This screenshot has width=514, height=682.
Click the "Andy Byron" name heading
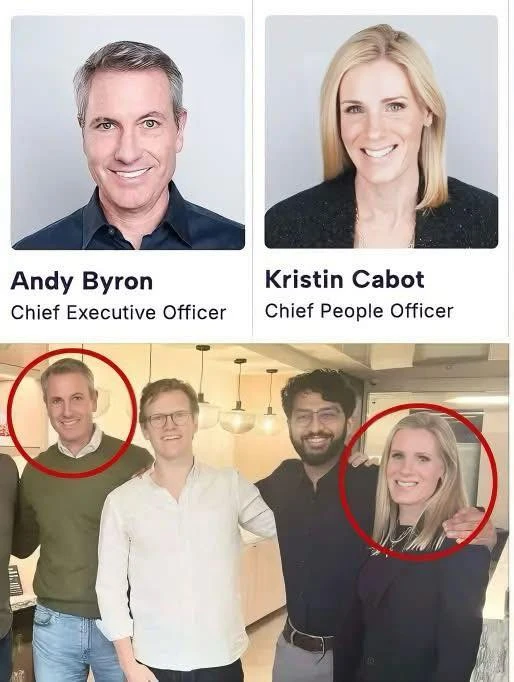pos(82,281)
